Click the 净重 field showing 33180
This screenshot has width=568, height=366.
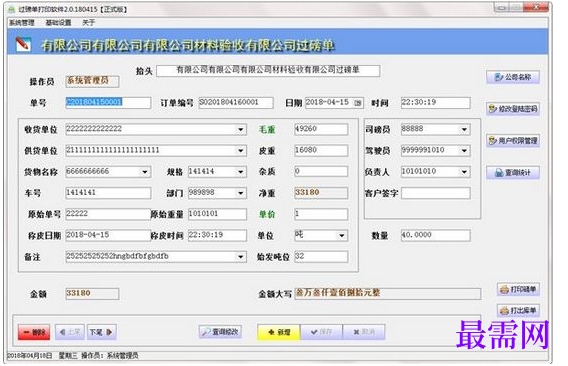coord(321,193)
